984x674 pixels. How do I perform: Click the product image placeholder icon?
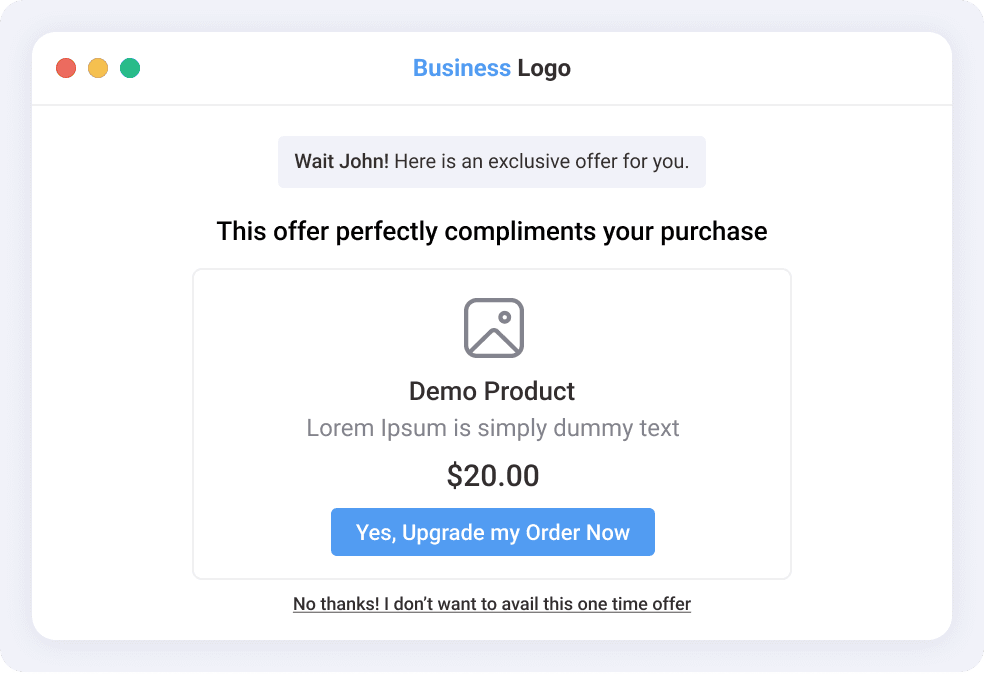tap(494, 328)
